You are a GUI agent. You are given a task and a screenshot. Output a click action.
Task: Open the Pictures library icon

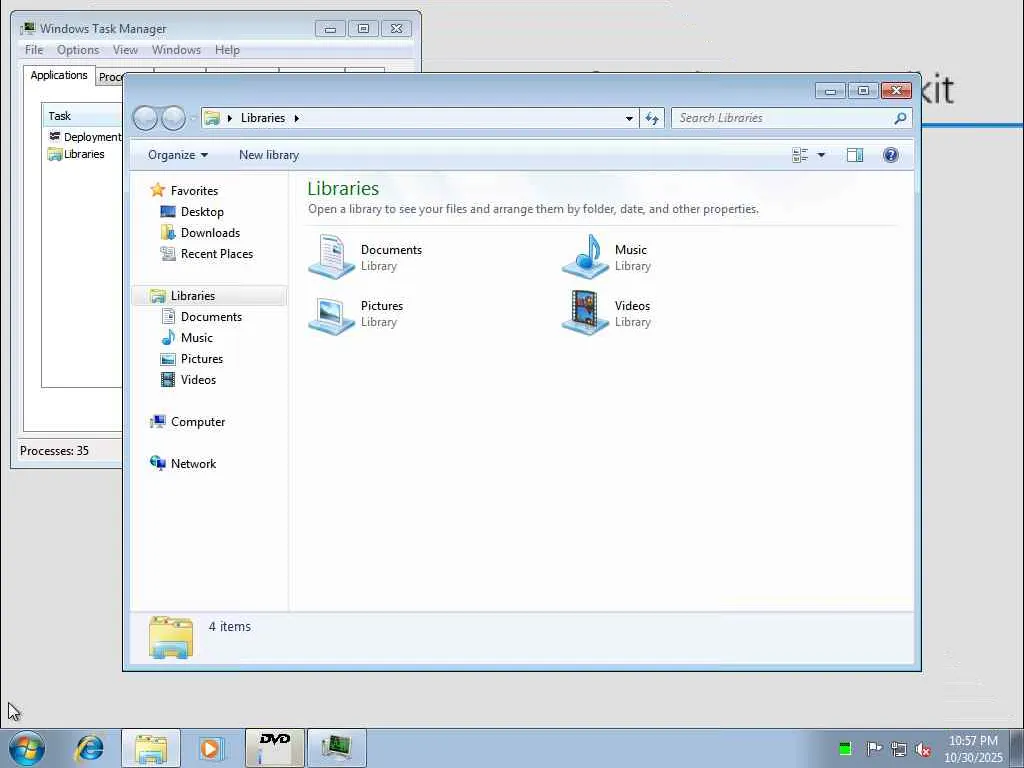332,314
